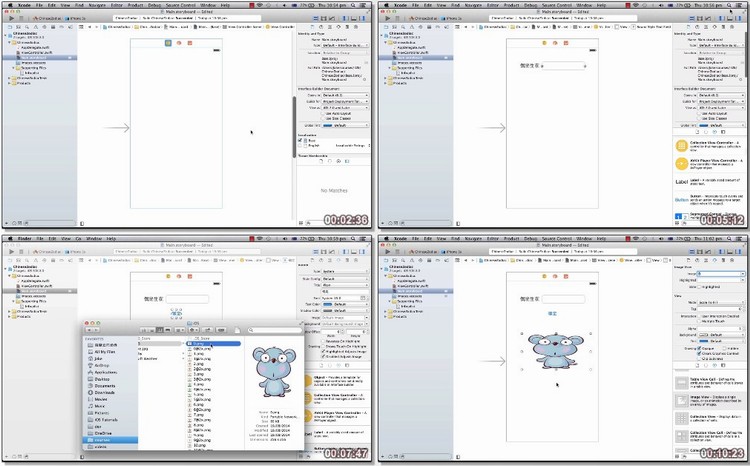Toggle navigator pane toolbar button in 00:10:23 frame
The image size is (750, 466).
[721, 252]
